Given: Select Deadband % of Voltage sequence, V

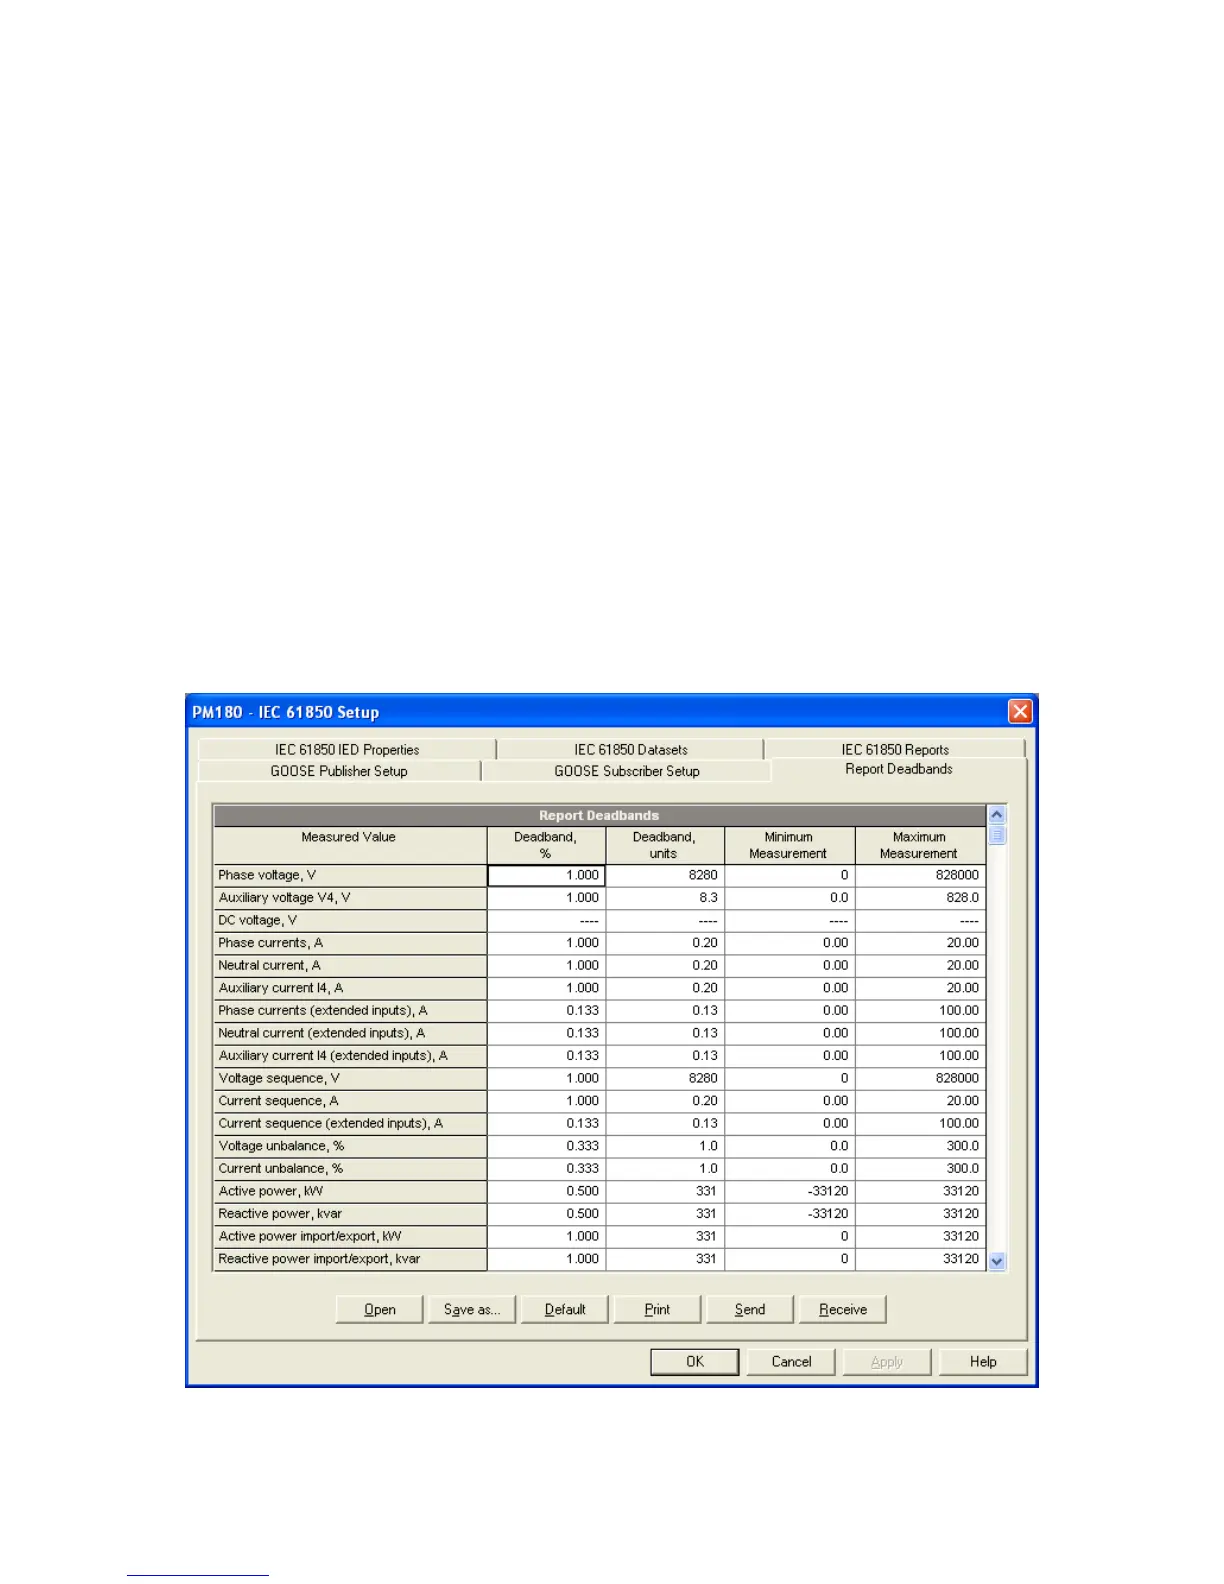Looking at the screenshot, I should [546, 1078].
